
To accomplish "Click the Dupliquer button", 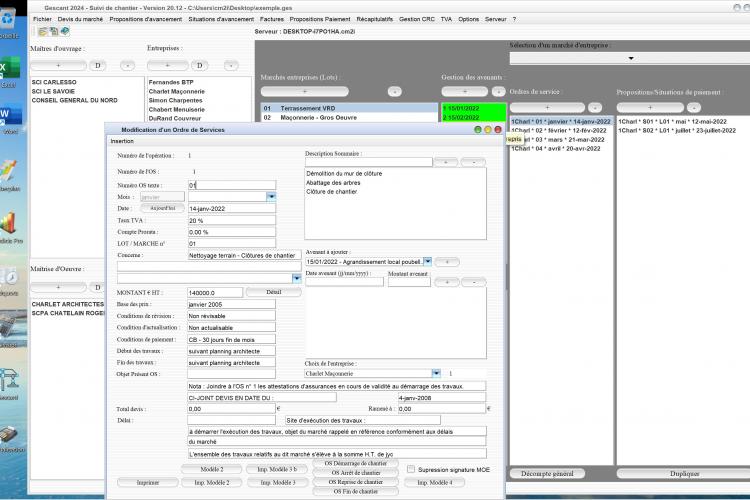I will coord(684,474).
